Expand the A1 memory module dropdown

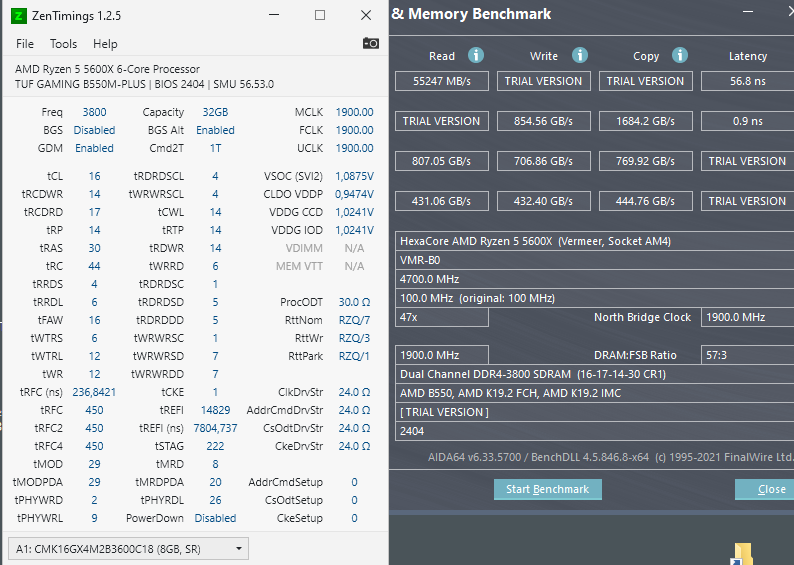pyautogui.click(x=129, y=549)
